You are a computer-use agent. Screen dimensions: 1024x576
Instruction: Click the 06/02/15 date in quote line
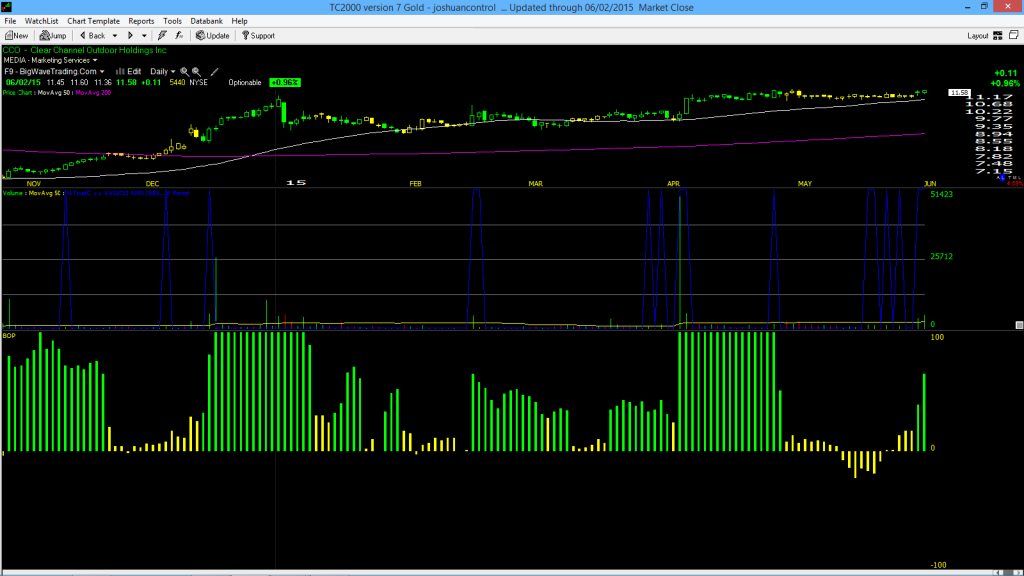click(x=24, y=82)
